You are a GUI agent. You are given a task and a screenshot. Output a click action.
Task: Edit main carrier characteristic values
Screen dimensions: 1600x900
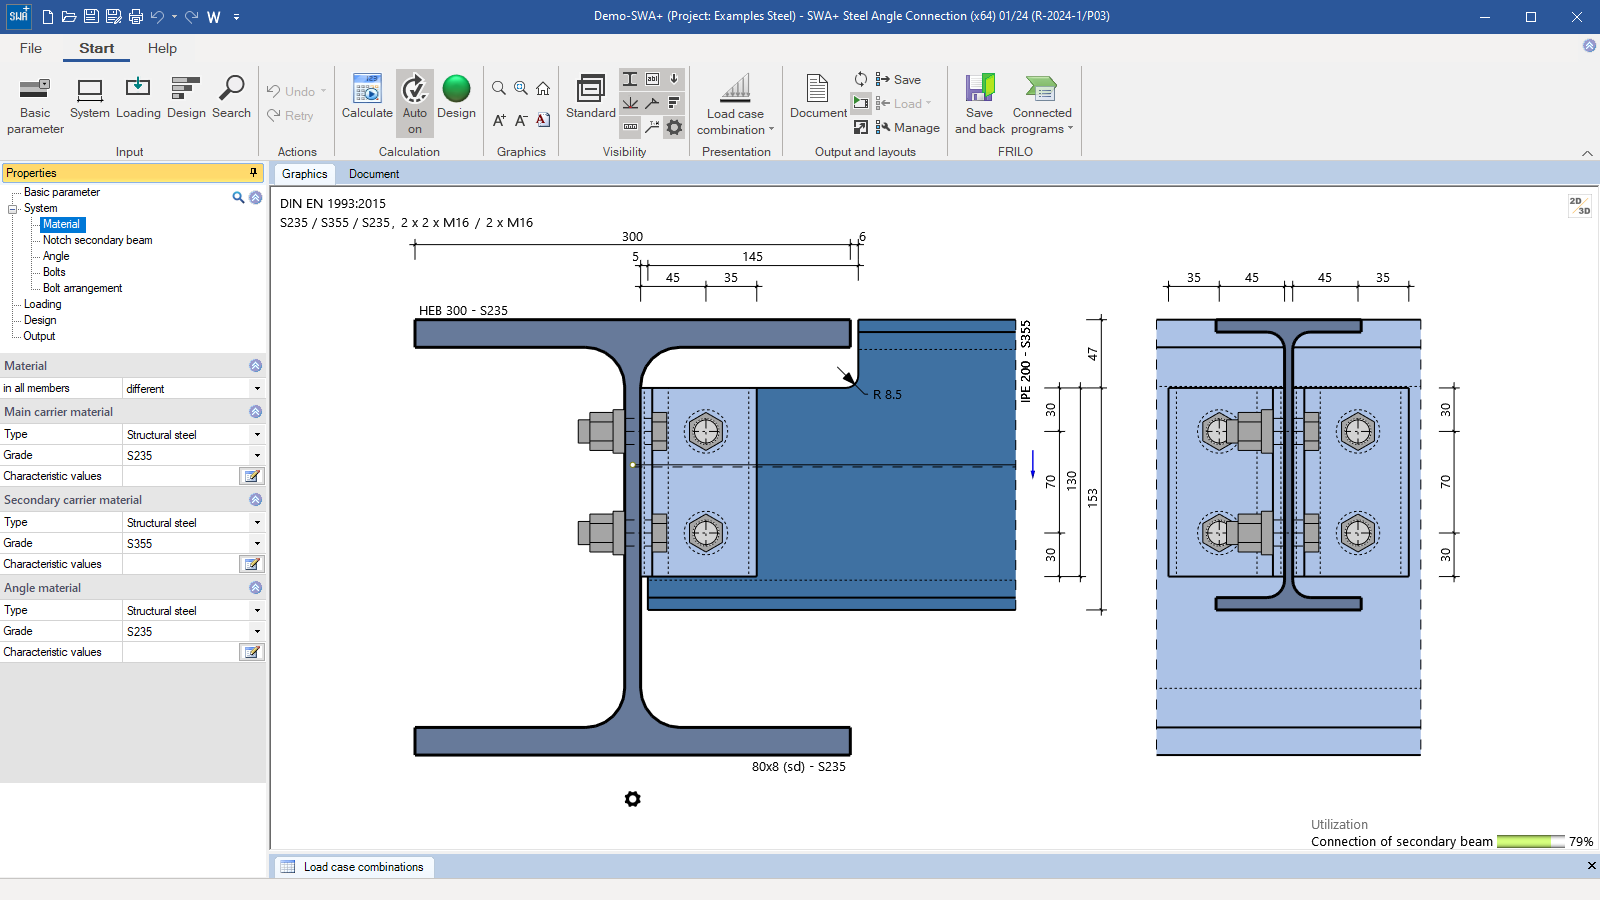point(252,476)
